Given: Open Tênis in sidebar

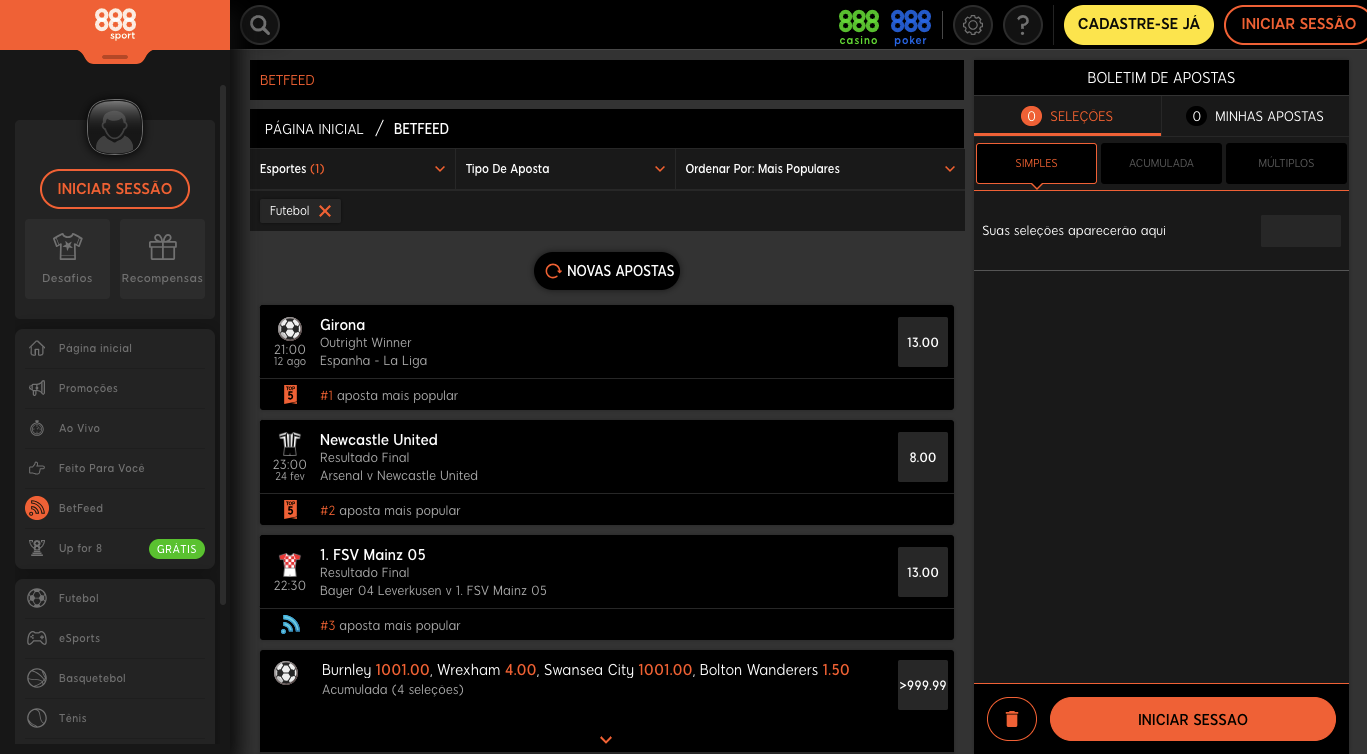Looking at the screenshot, I should [115, 718].
